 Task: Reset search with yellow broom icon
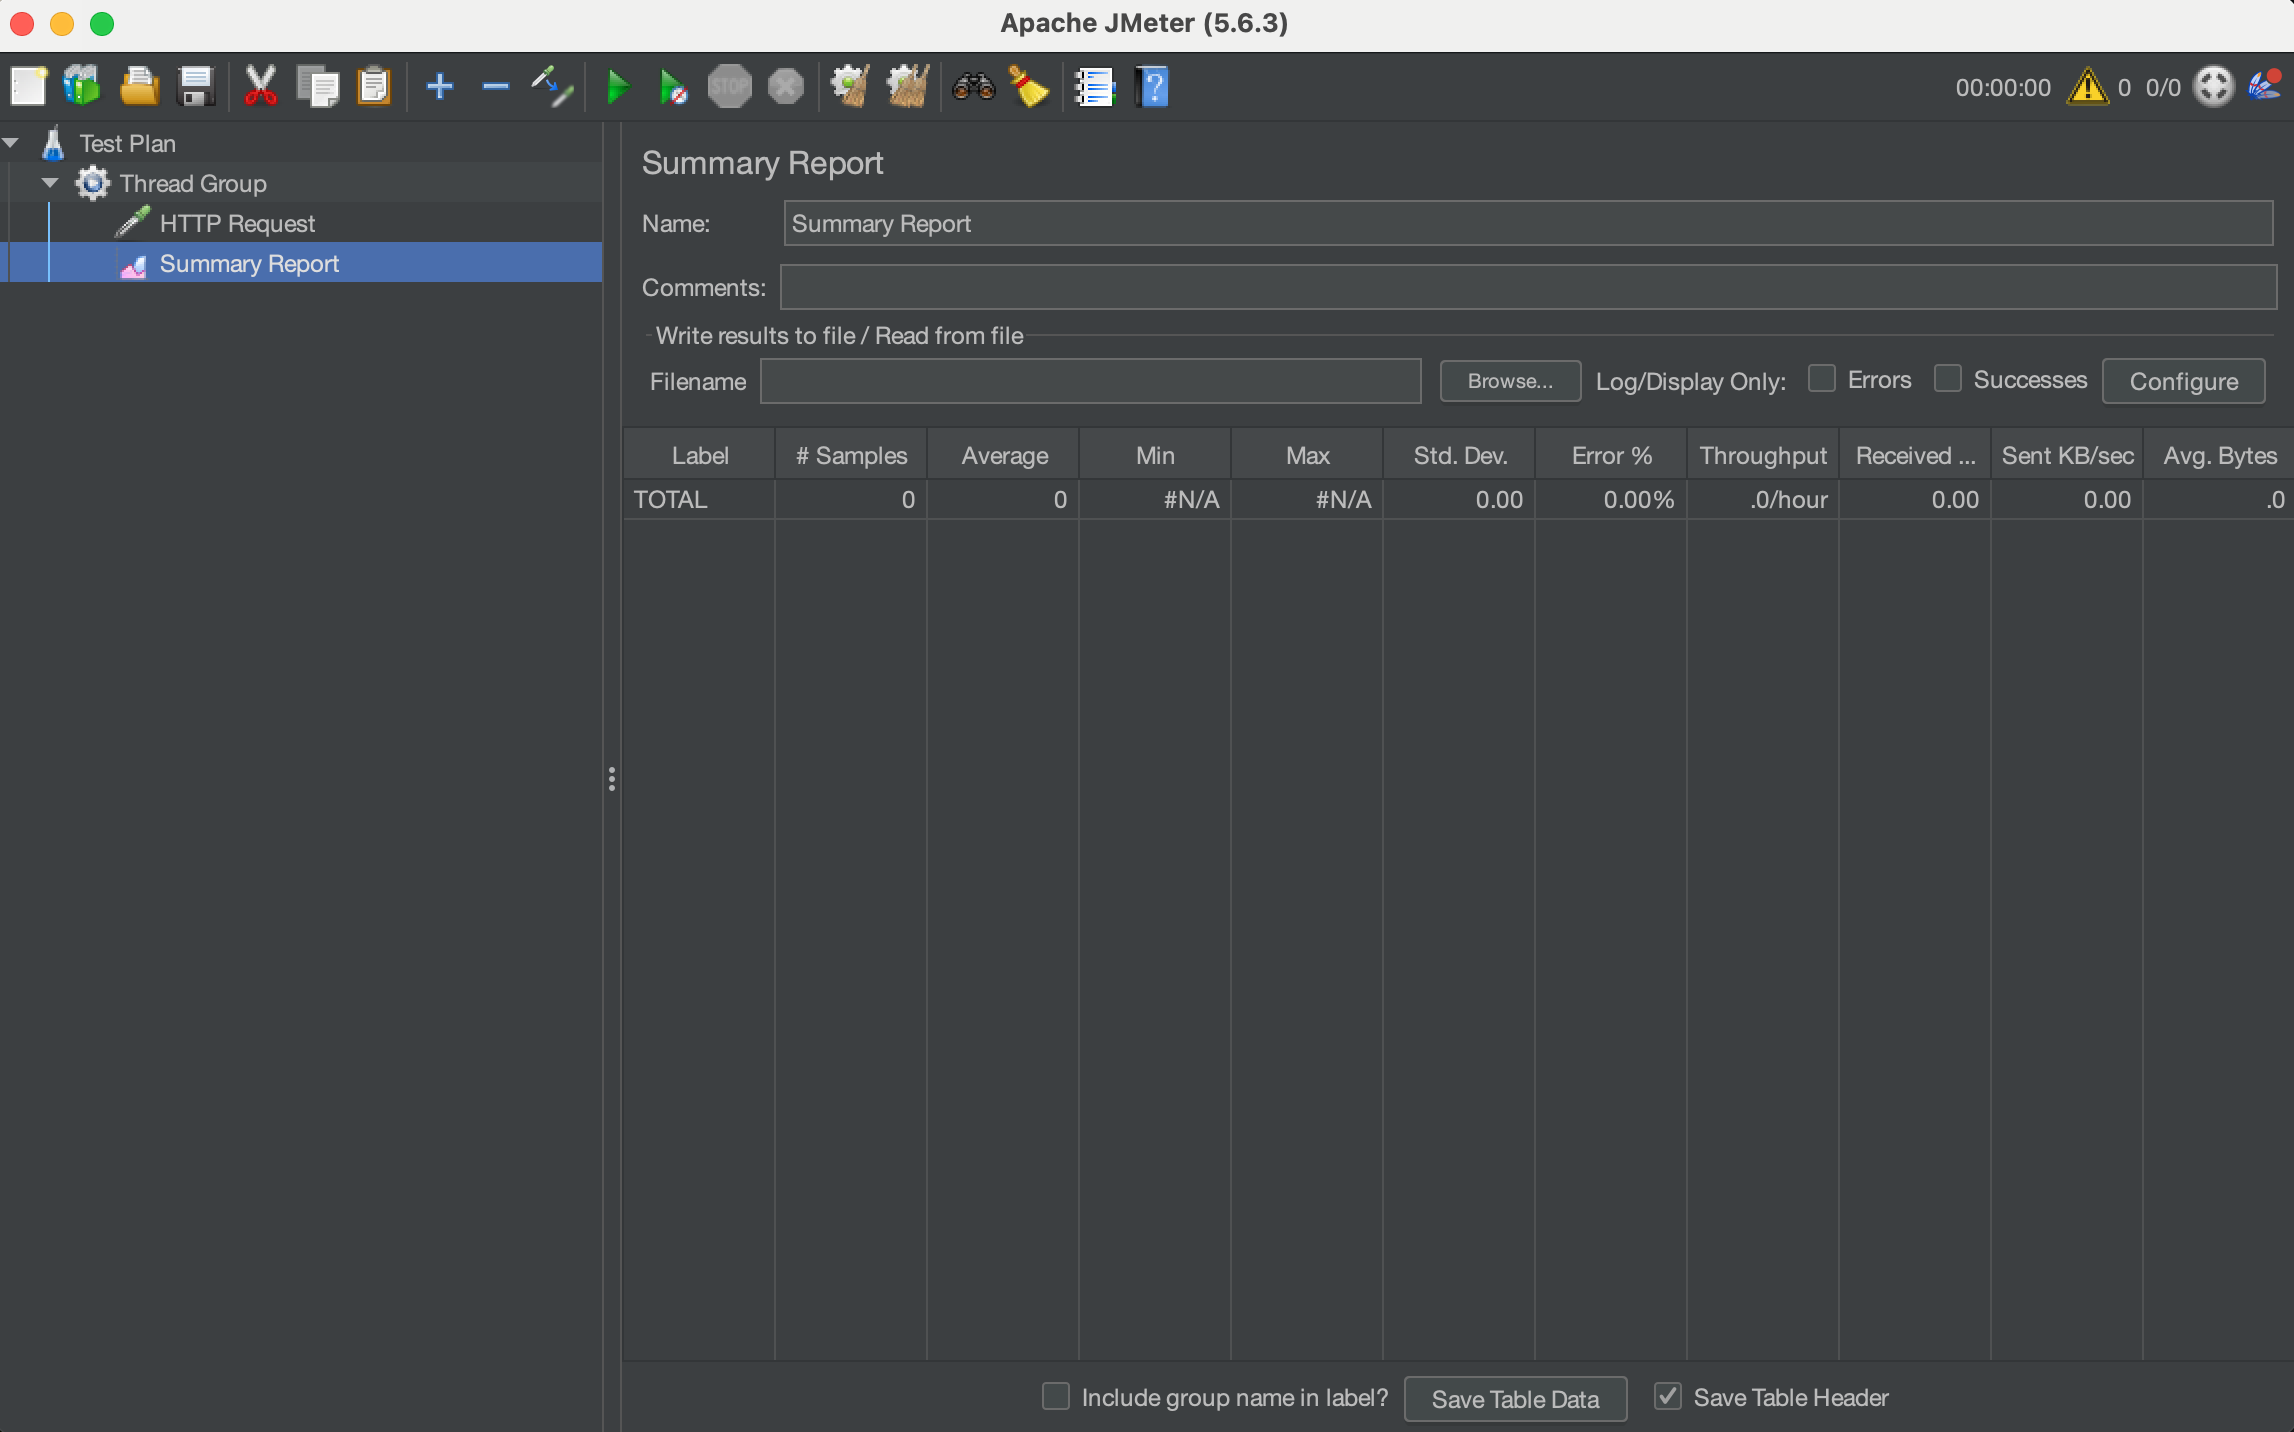(x=1029, y=87)
